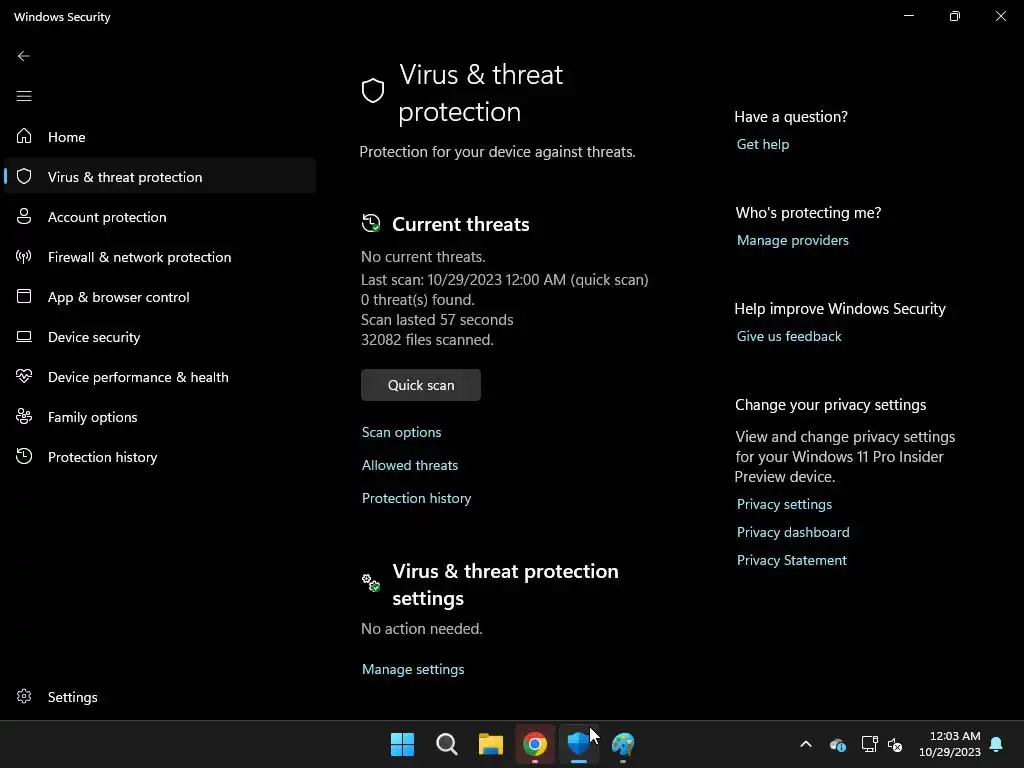The image size is (1024, 768).
Task: Click the Current threats scan icon
Action: click(x=371, y=223)
